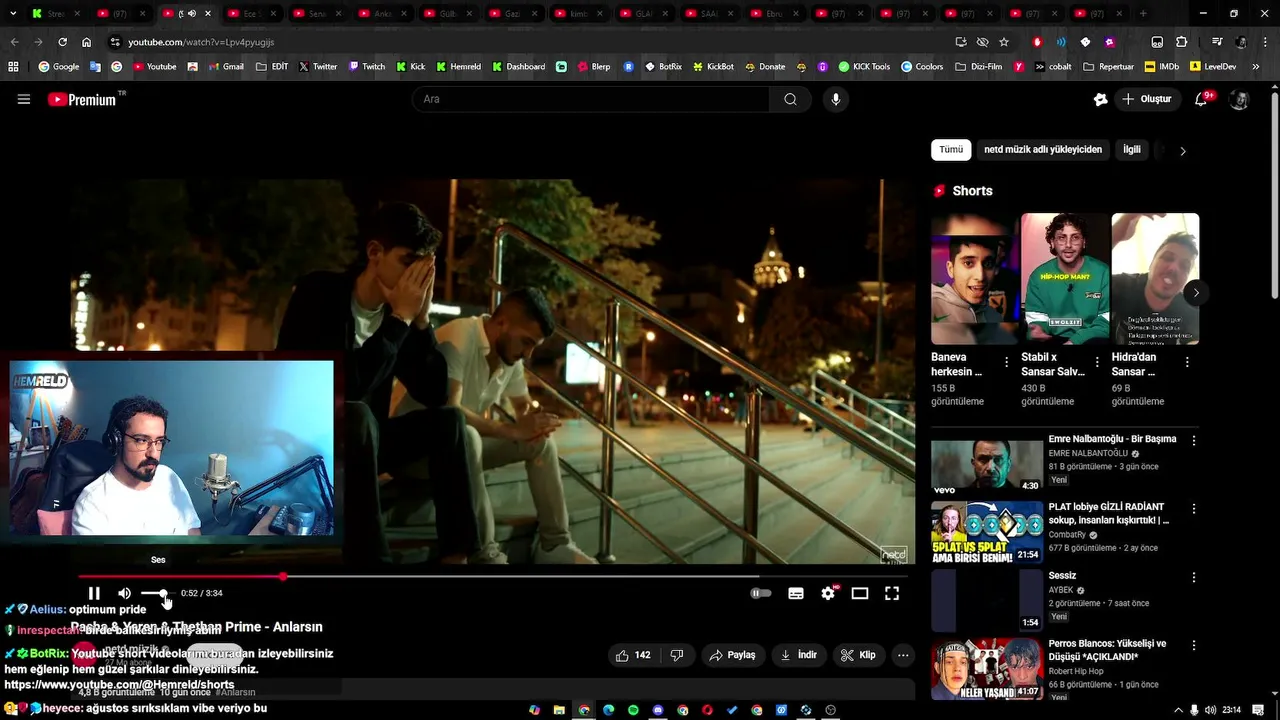
Task: Click the Ara search field
Action: coord(591,99)
